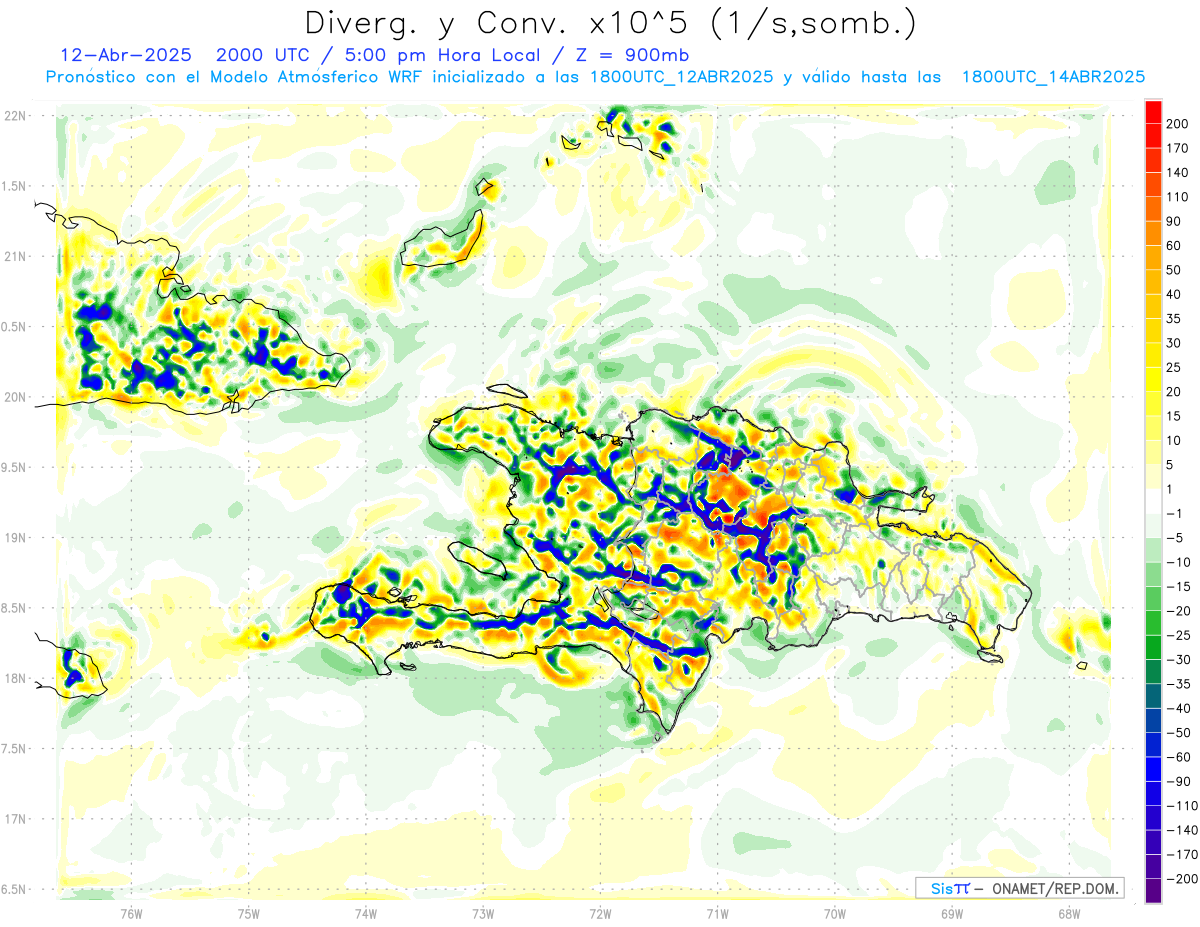This screenshot has width=1200, height=927.
Task: Click the colorbar label "-90"
Action: click(x=1178, y=782)
